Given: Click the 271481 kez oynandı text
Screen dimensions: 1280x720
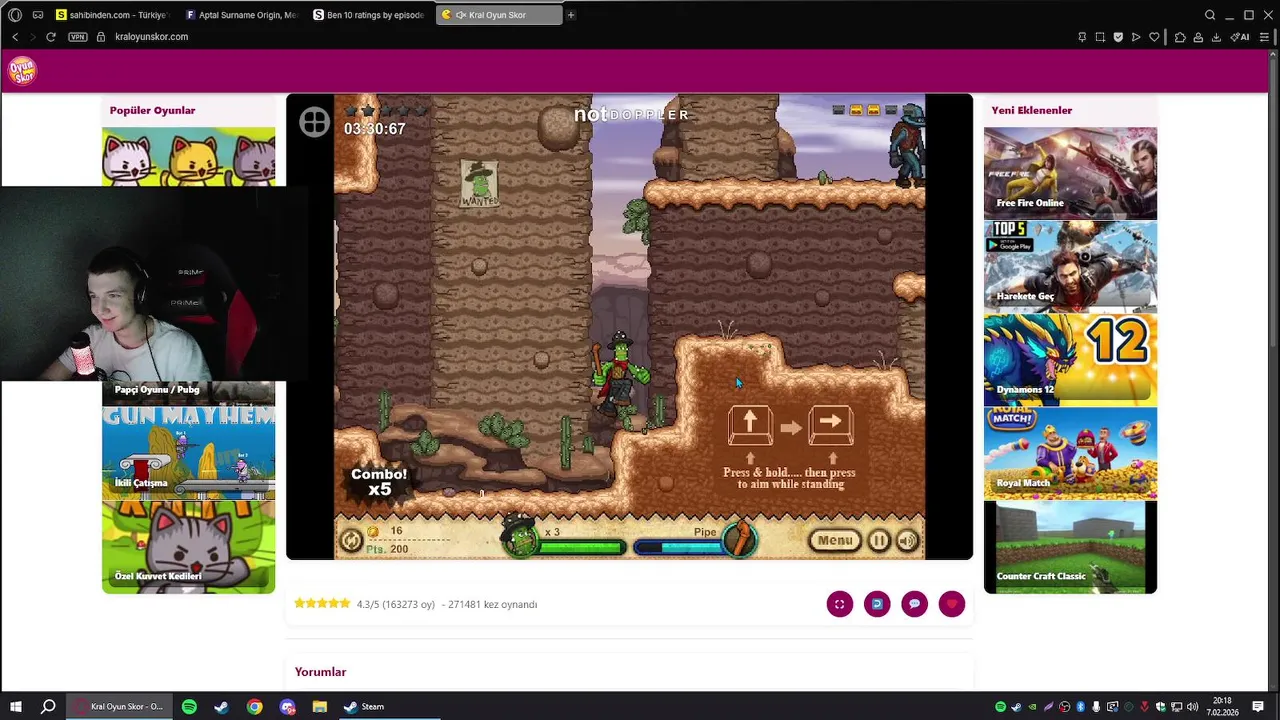Looking at the screenshot, I should (493, 605).
